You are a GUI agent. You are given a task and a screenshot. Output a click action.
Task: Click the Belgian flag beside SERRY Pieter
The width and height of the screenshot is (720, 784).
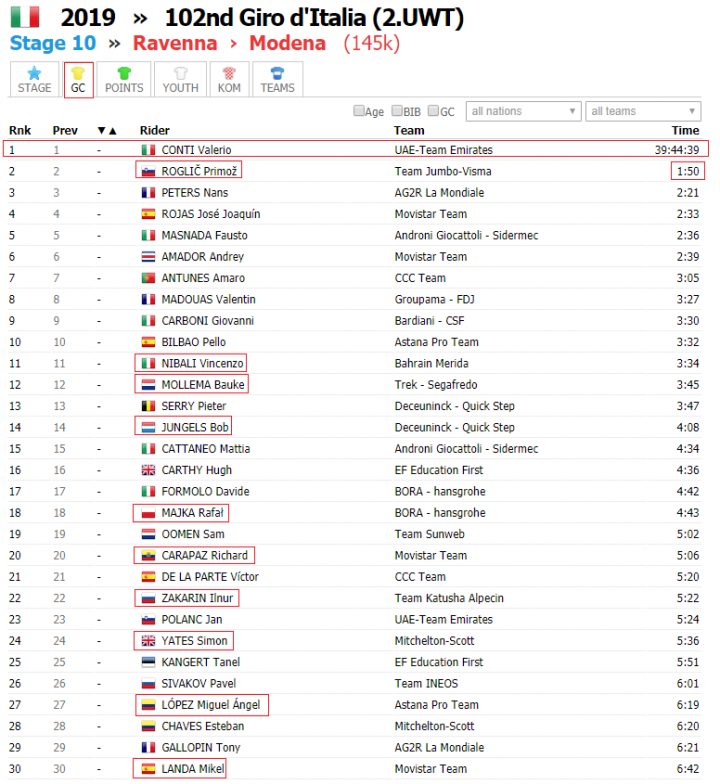click(x=148, y=406)
